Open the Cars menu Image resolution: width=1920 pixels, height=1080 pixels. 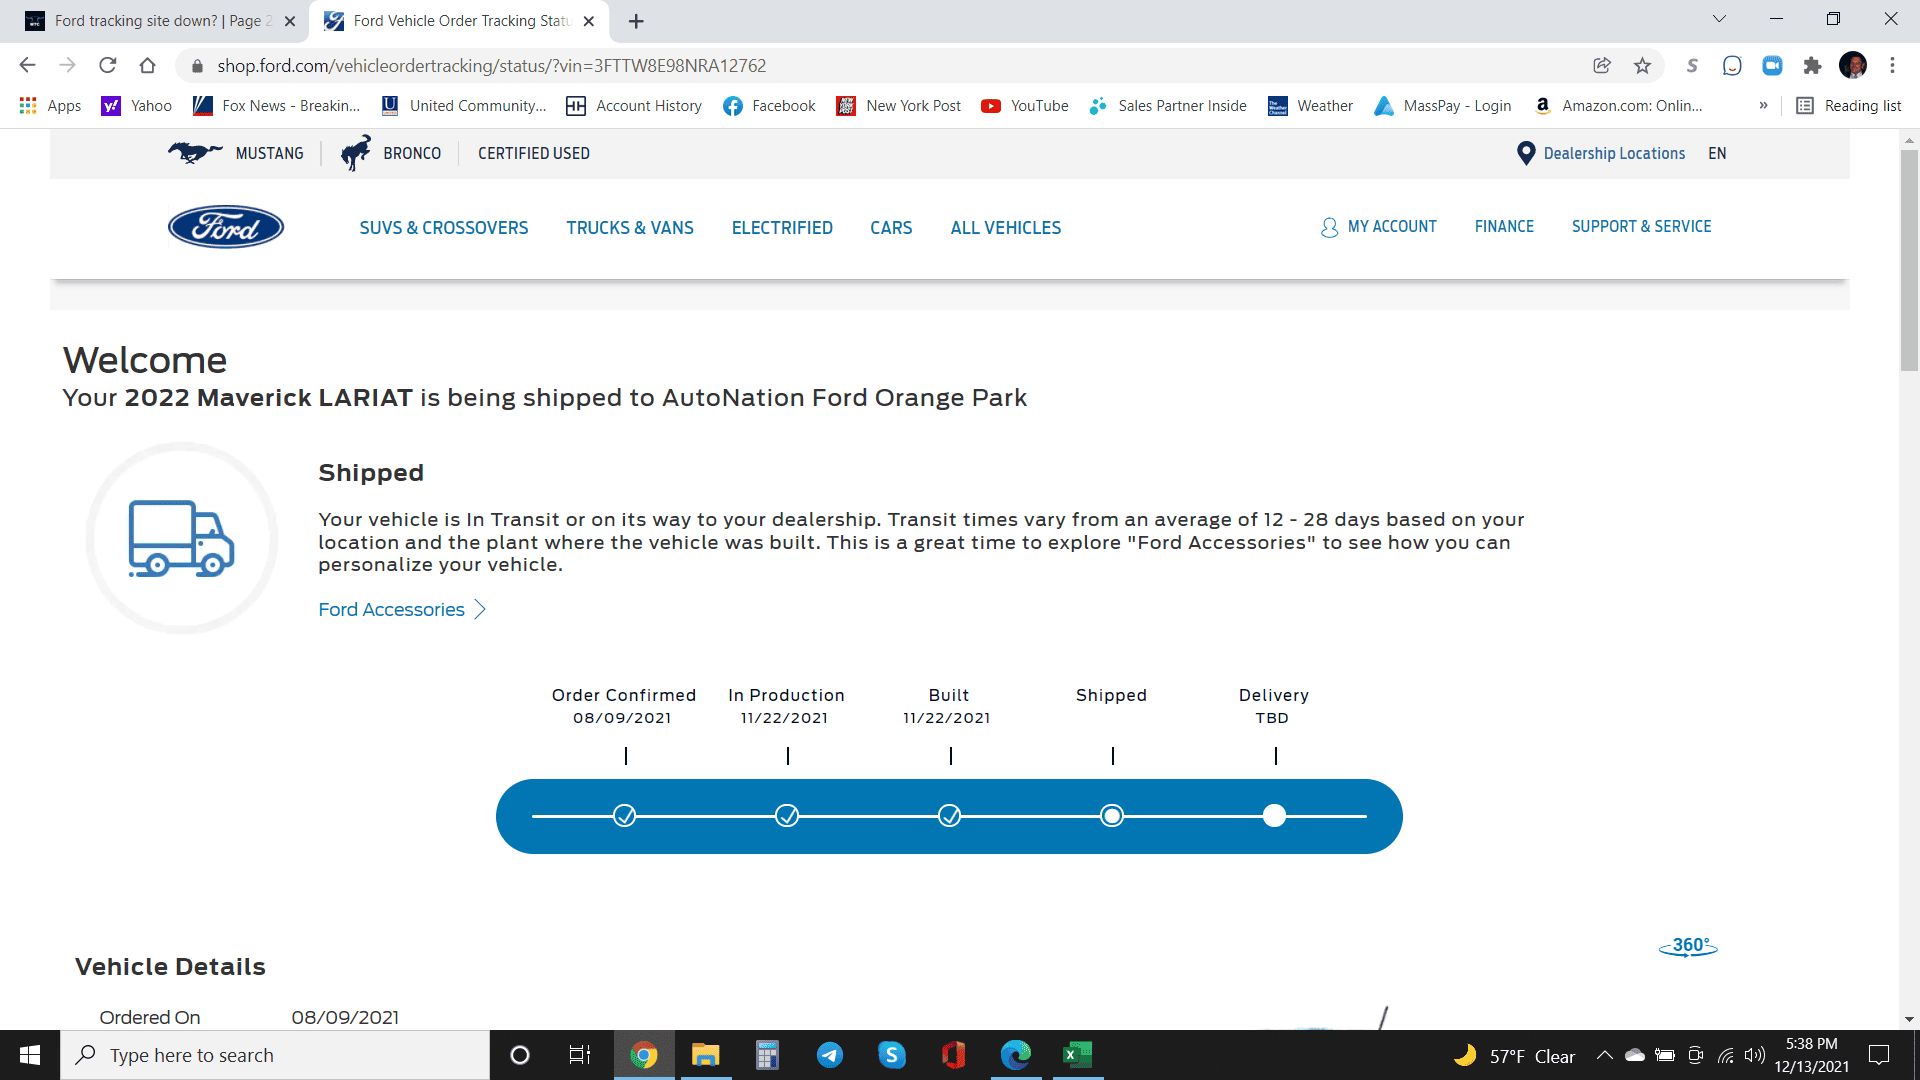891,228
